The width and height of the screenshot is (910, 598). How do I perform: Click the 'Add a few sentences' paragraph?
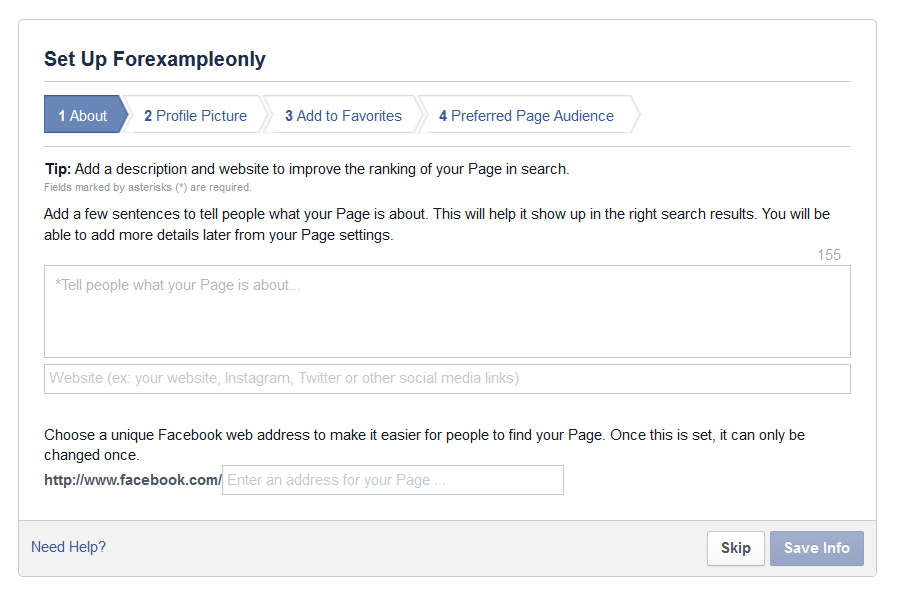437,225
